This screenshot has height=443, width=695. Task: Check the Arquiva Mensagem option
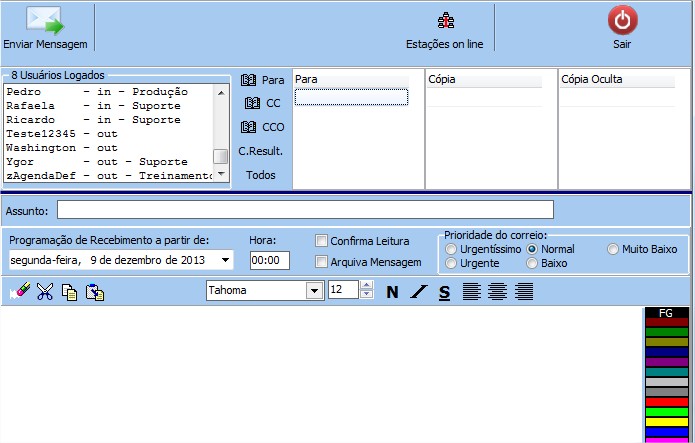[x=322, y=262]
